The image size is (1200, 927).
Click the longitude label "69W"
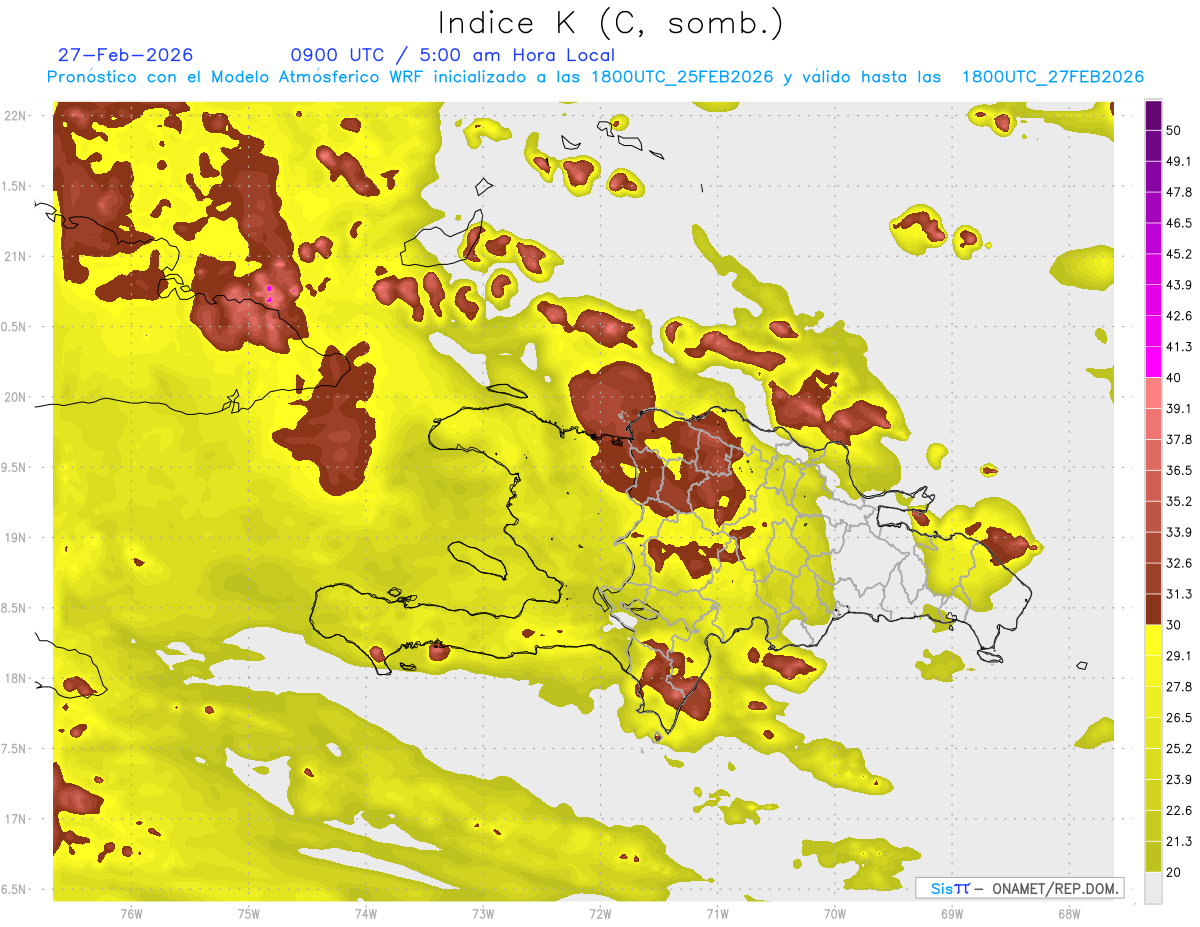(951, 914)
